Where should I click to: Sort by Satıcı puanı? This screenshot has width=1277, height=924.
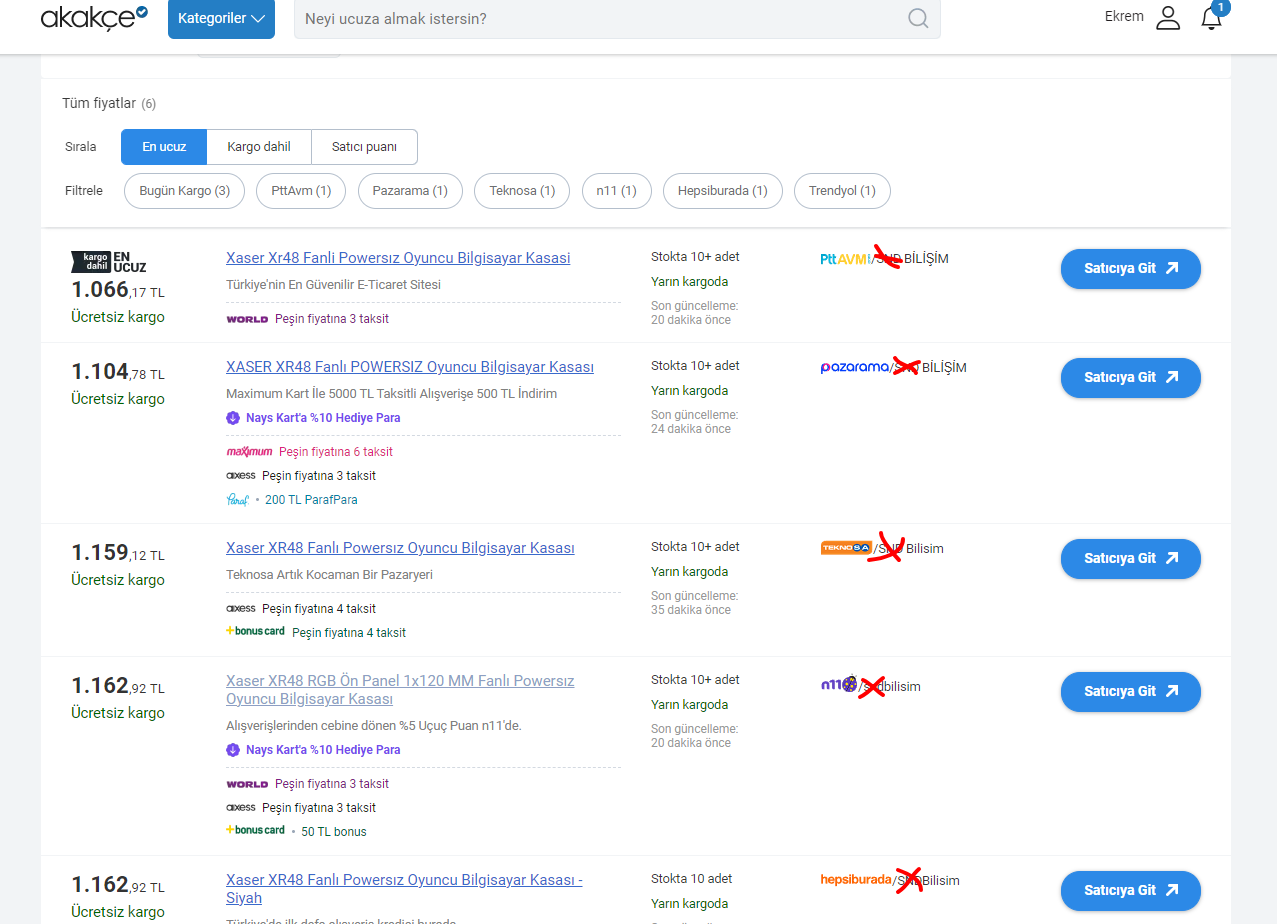pyautogui.click(x=364, y=147)
